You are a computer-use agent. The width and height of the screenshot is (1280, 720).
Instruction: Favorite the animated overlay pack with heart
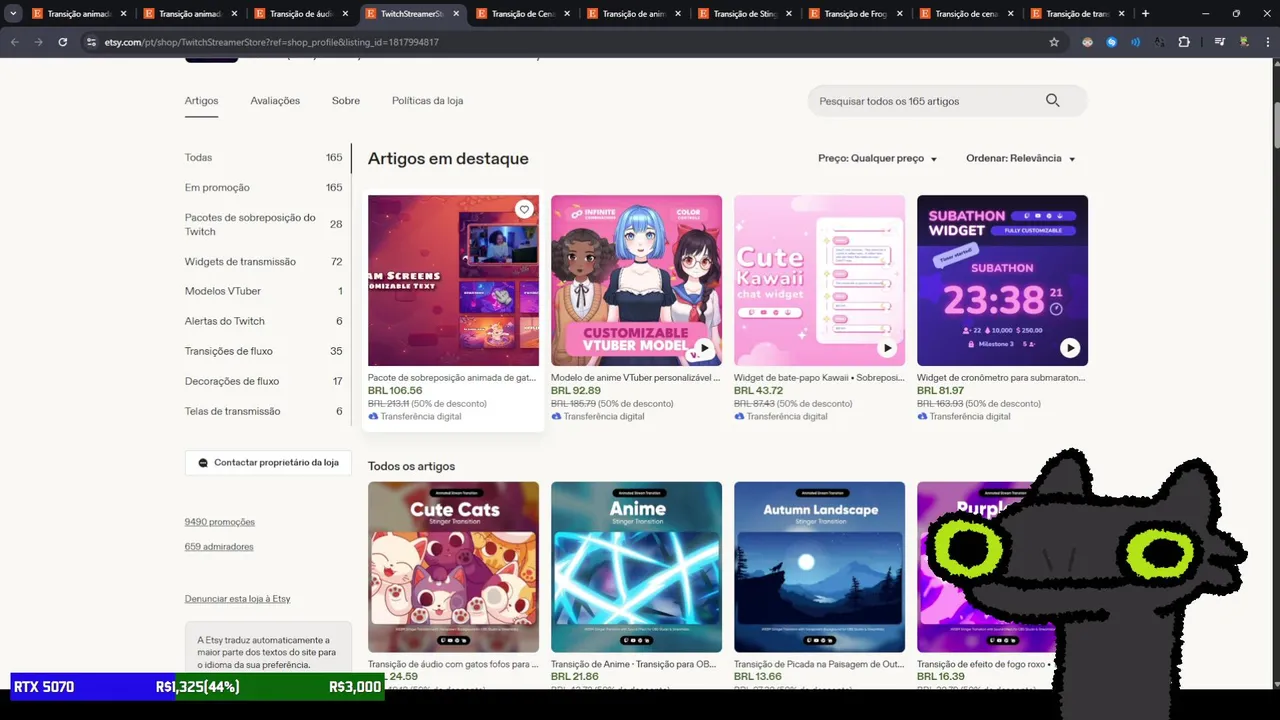pos(524,209)
